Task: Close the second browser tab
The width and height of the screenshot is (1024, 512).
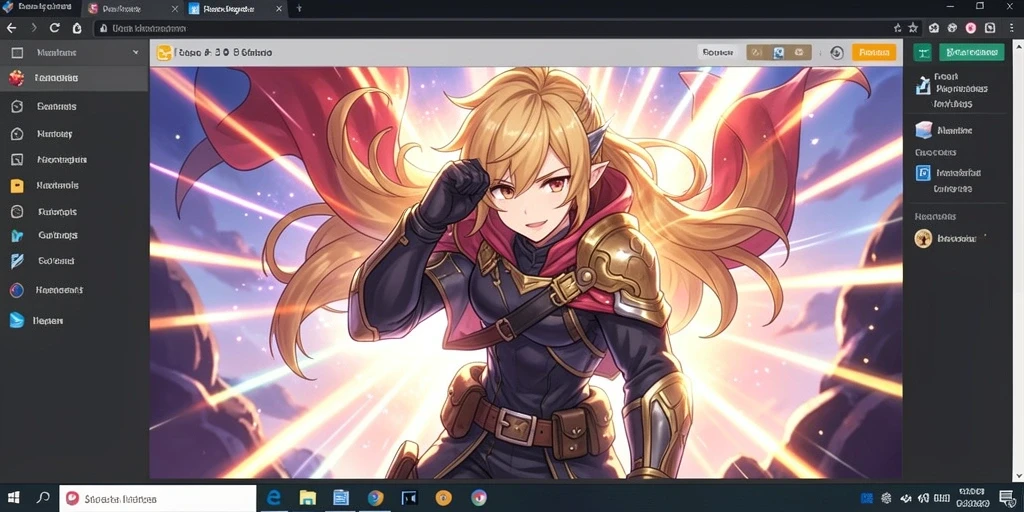Action: pyautogui.click(x=174, y=9)
